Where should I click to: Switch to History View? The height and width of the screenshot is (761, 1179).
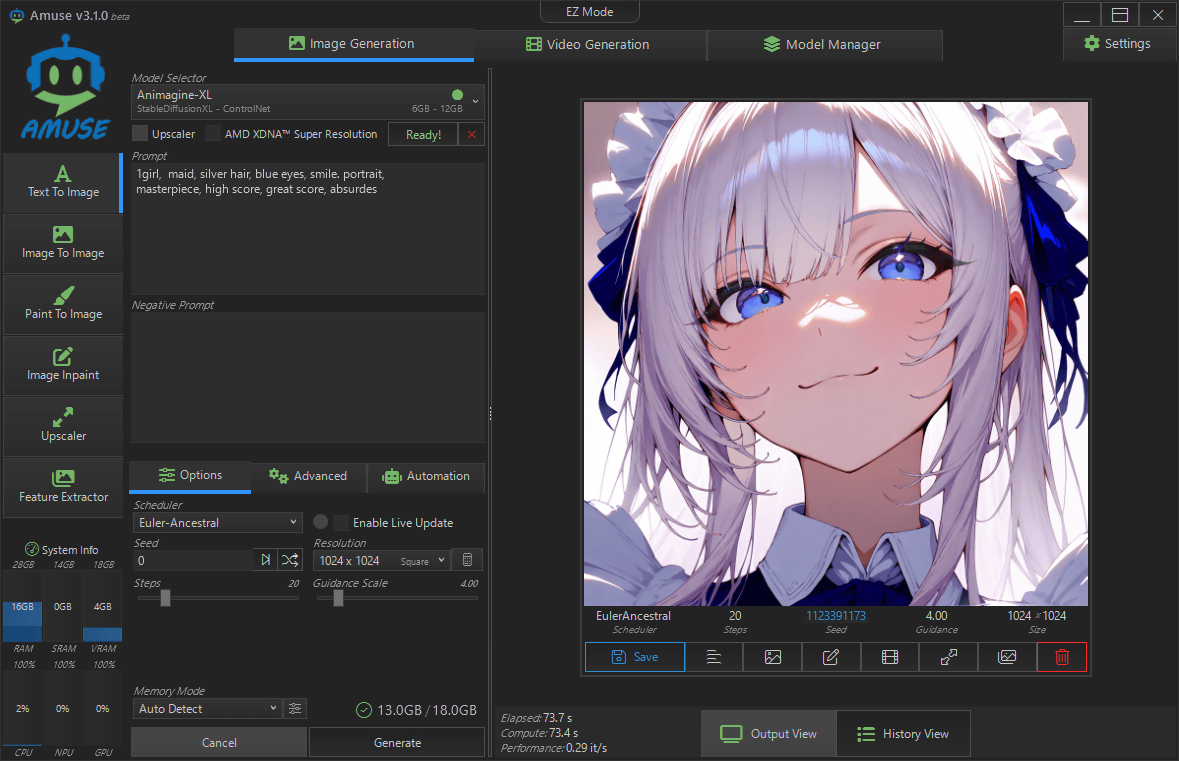pos(903,734)
